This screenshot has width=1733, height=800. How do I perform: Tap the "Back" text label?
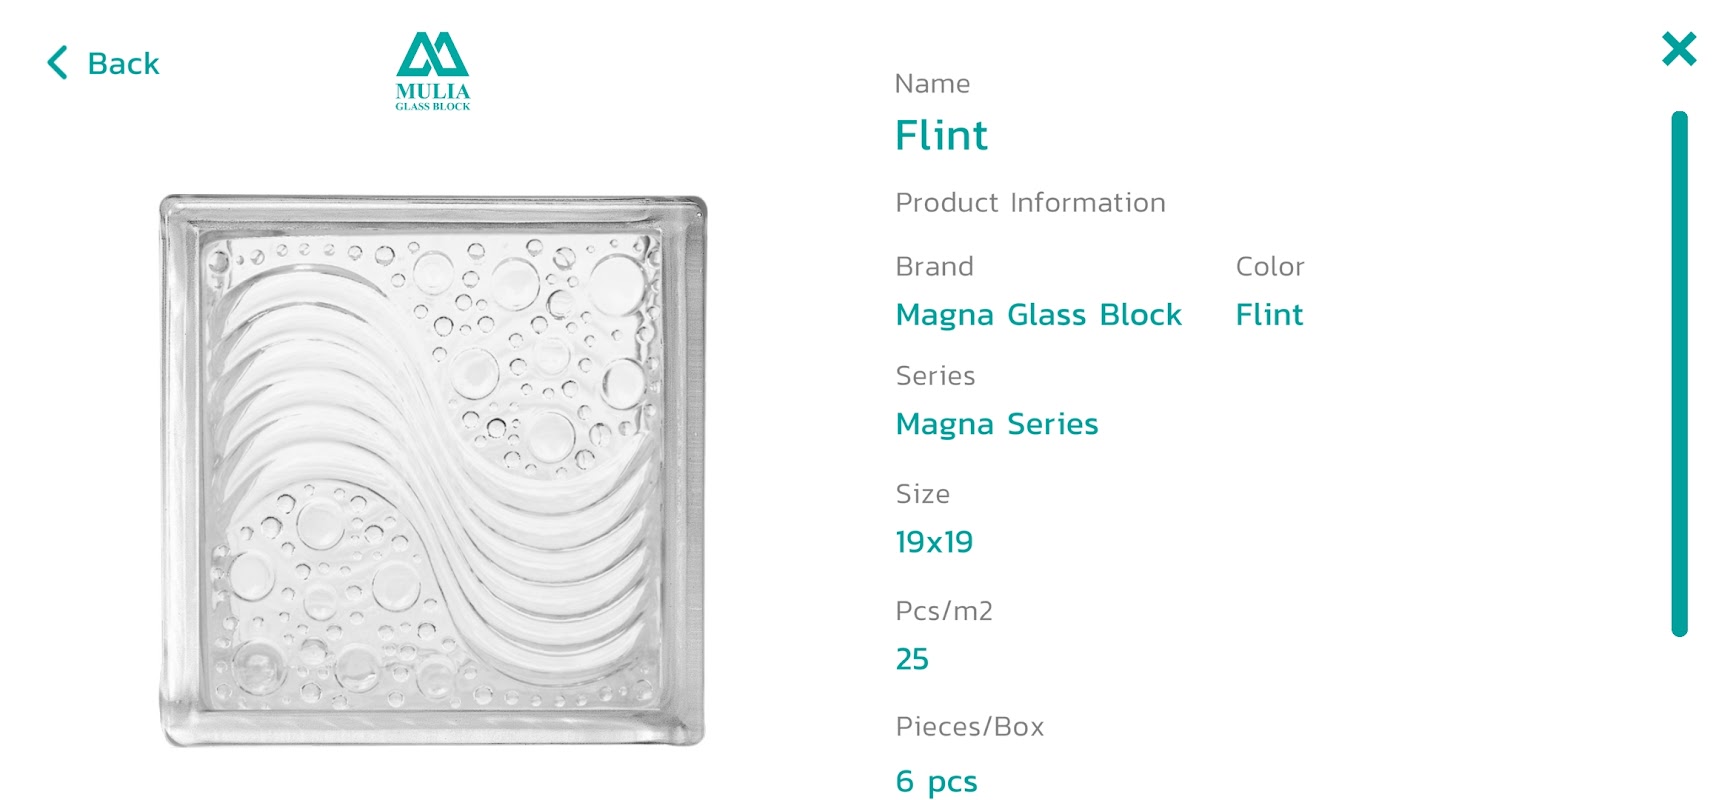[123, 64]
